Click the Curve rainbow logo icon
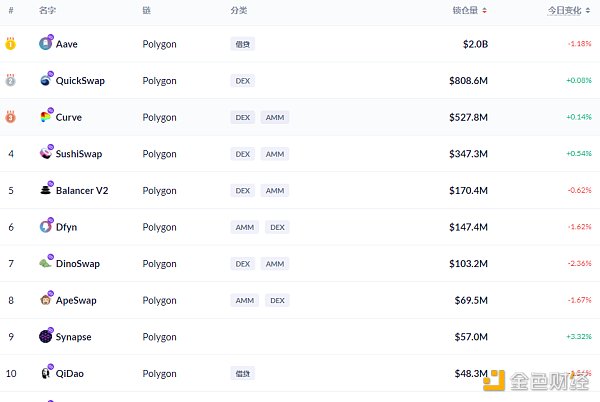This screenshot has height=402, width=600. point(46,117)
